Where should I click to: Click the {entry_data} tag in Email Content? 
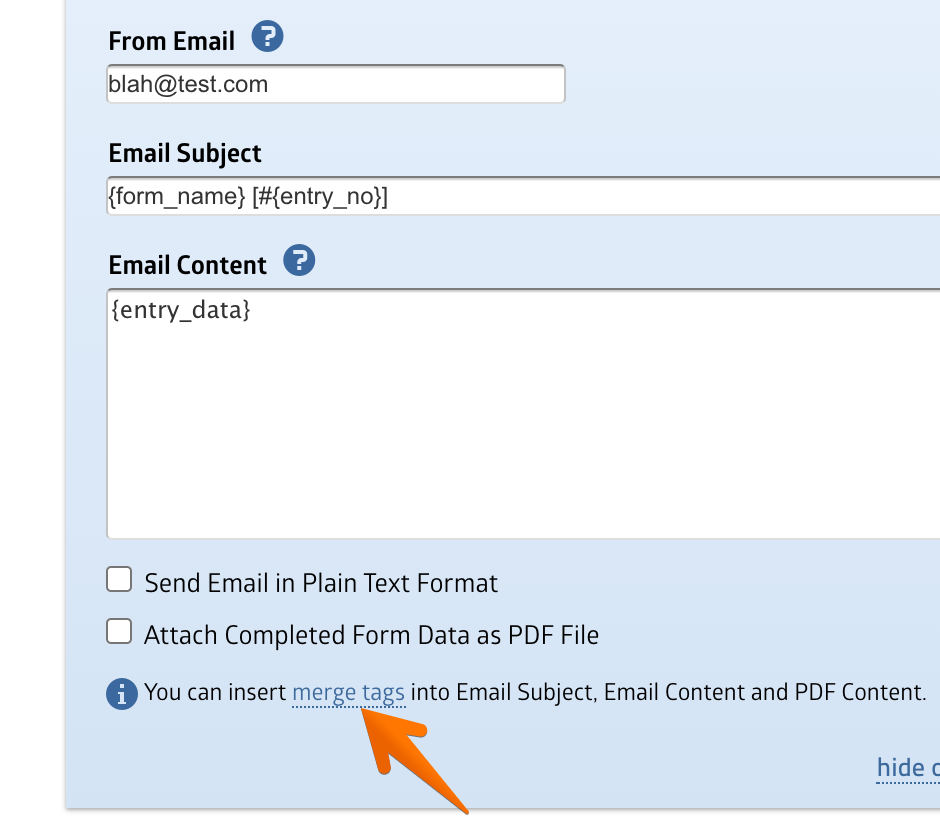click(181, 311)
